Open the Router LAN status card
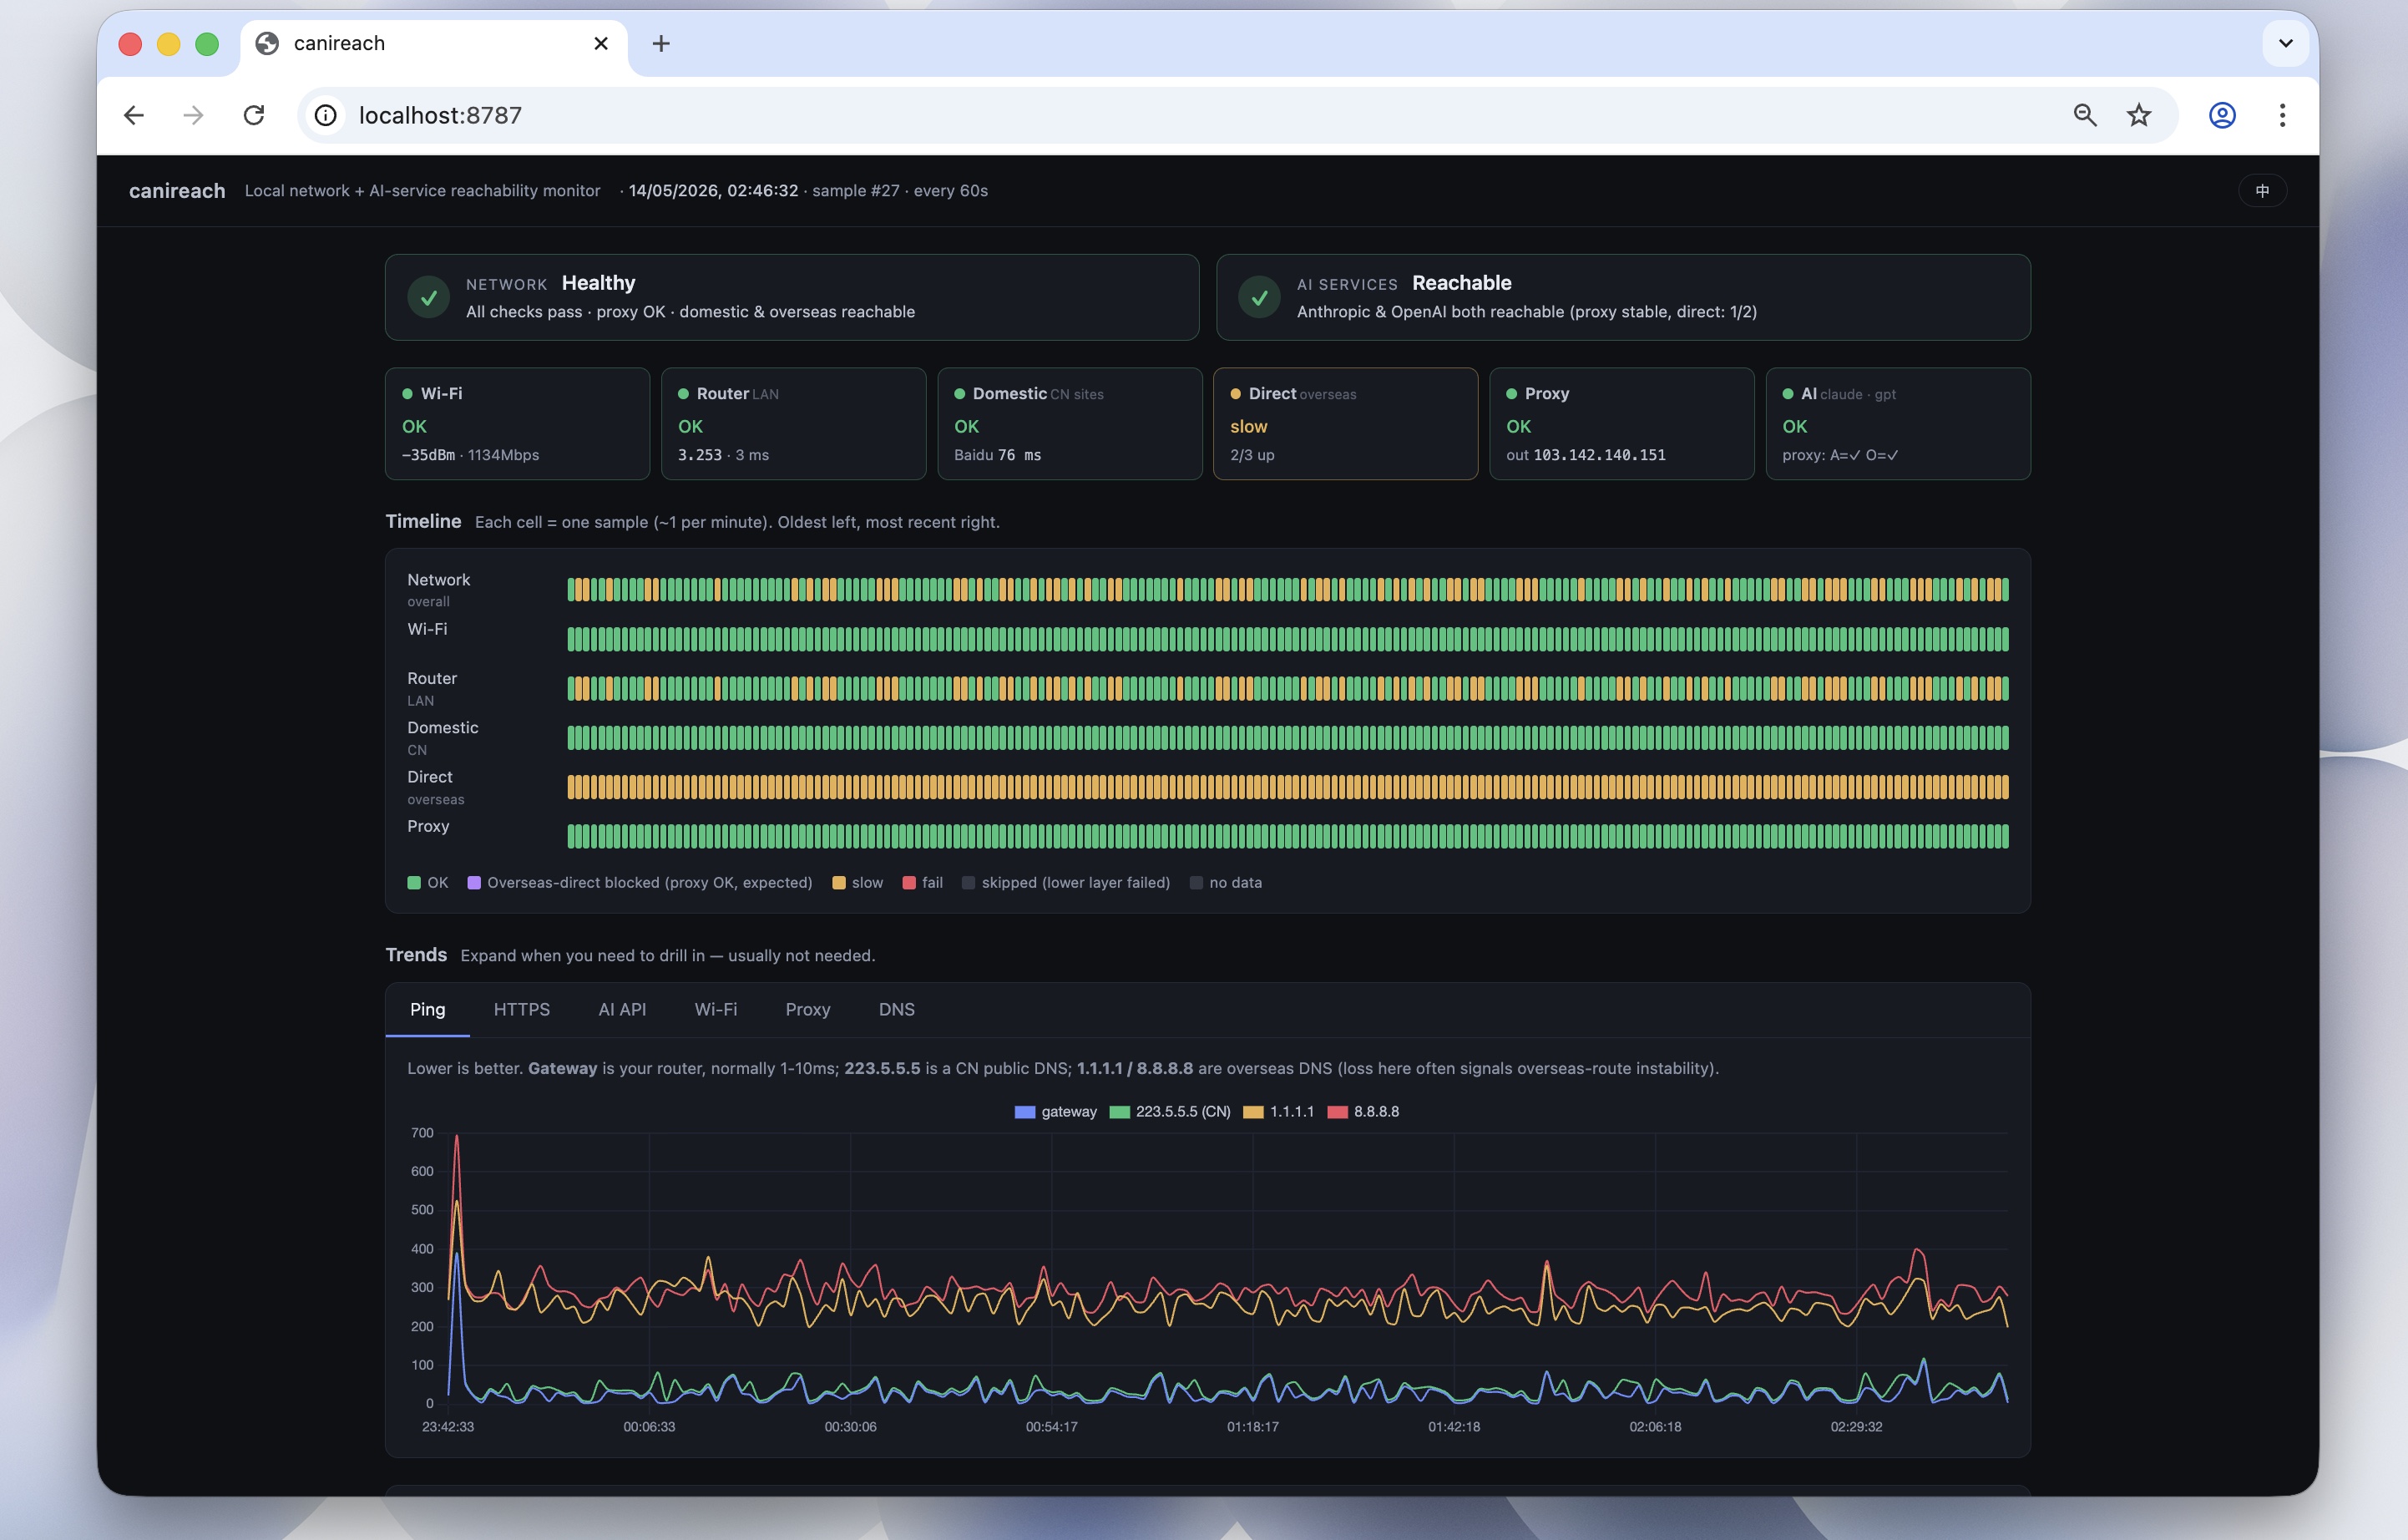 (793, 424)
